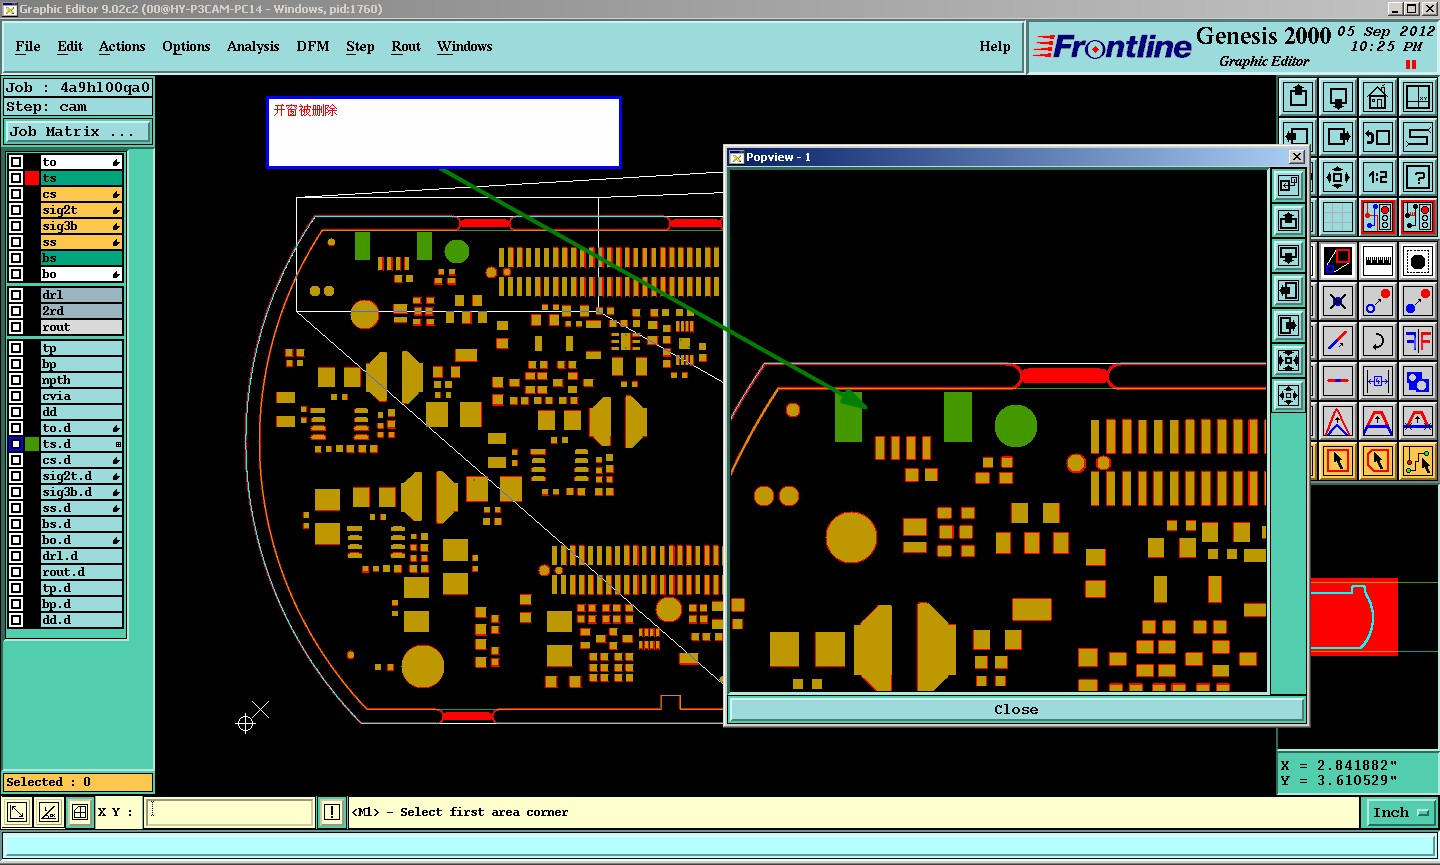Click Popview pan down icon
The width and height of the screenshot is (1440, 865).
tap(1289, 255)
